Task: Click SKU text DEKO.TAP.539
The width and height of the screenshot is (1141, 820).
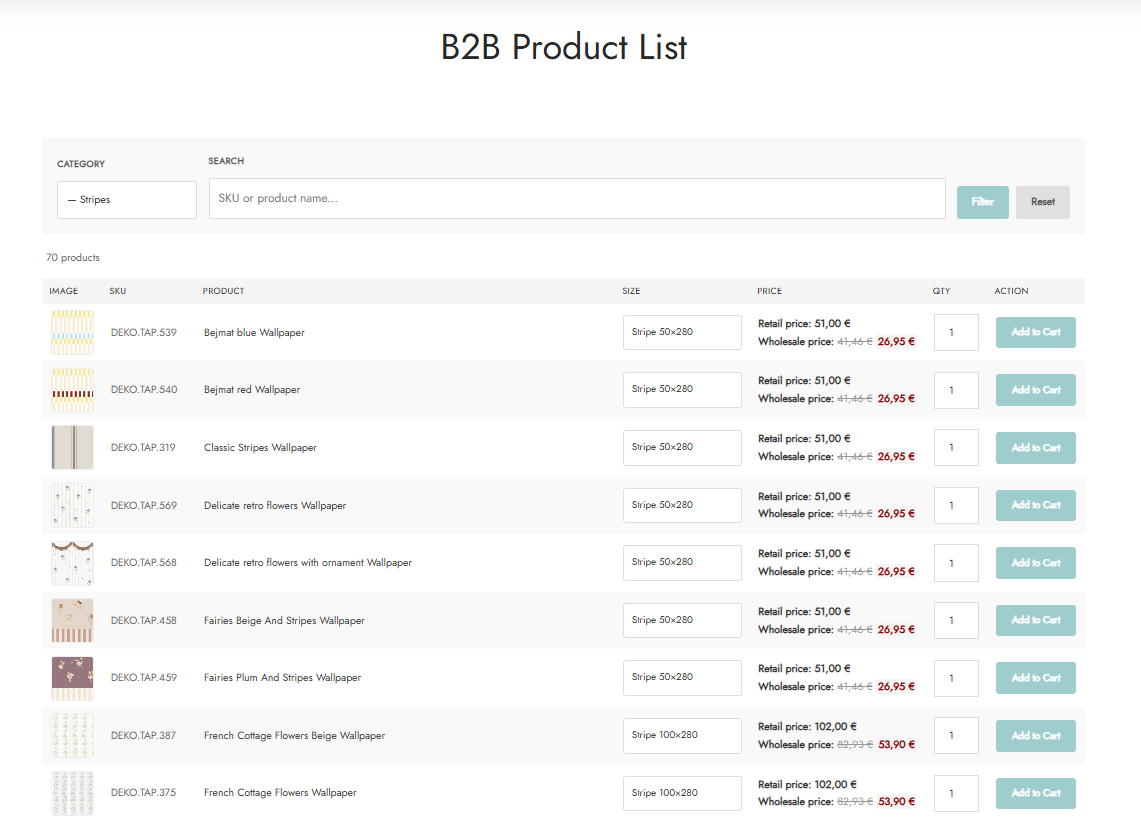Action: [143, 333]
